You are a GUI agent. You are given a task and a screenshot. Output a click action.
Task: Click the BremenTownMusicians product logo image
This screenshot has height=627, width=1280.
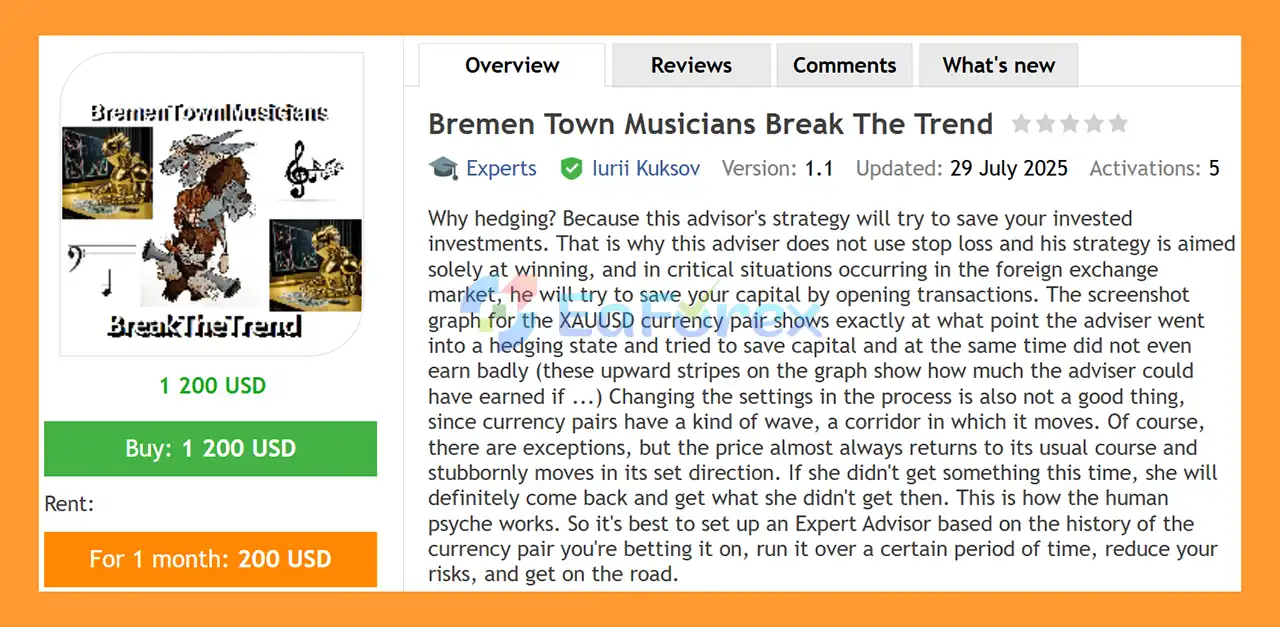pos(210,205)
